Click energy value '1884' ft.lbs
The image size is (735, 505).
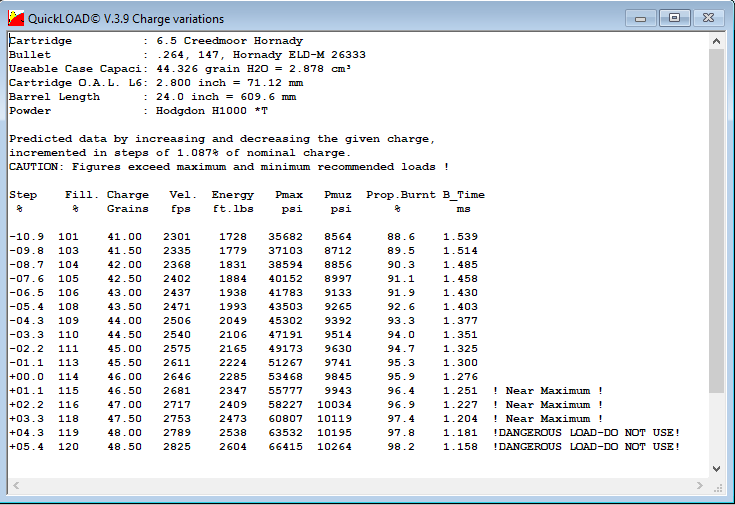click(x=232, y=279)
